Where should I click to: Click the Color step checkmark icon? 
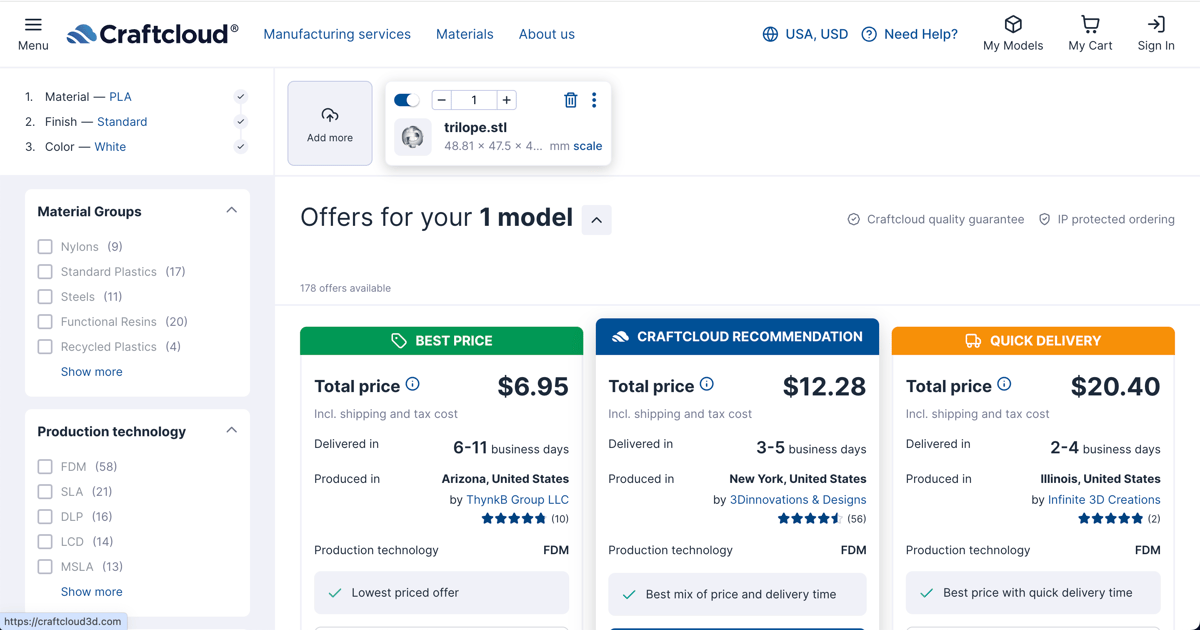[x=240, y=147]
